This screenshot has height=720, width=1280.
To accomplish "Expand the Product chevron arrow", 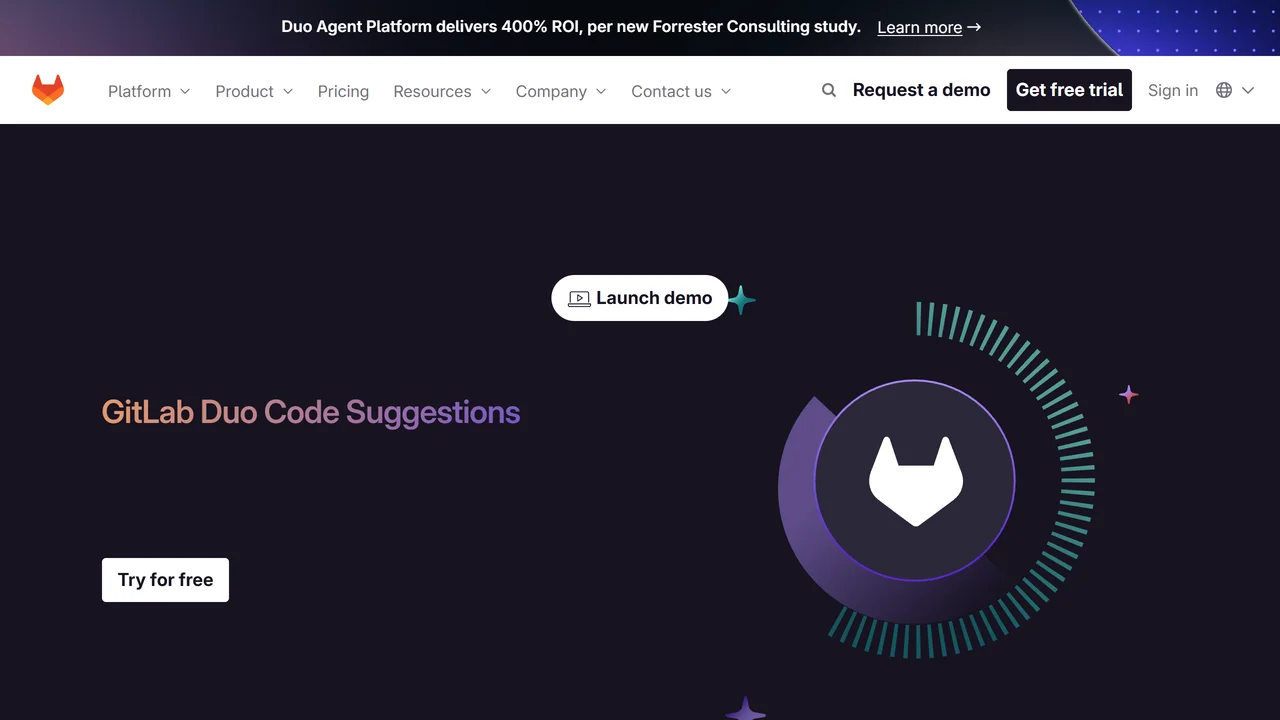I will click(288, 91).
